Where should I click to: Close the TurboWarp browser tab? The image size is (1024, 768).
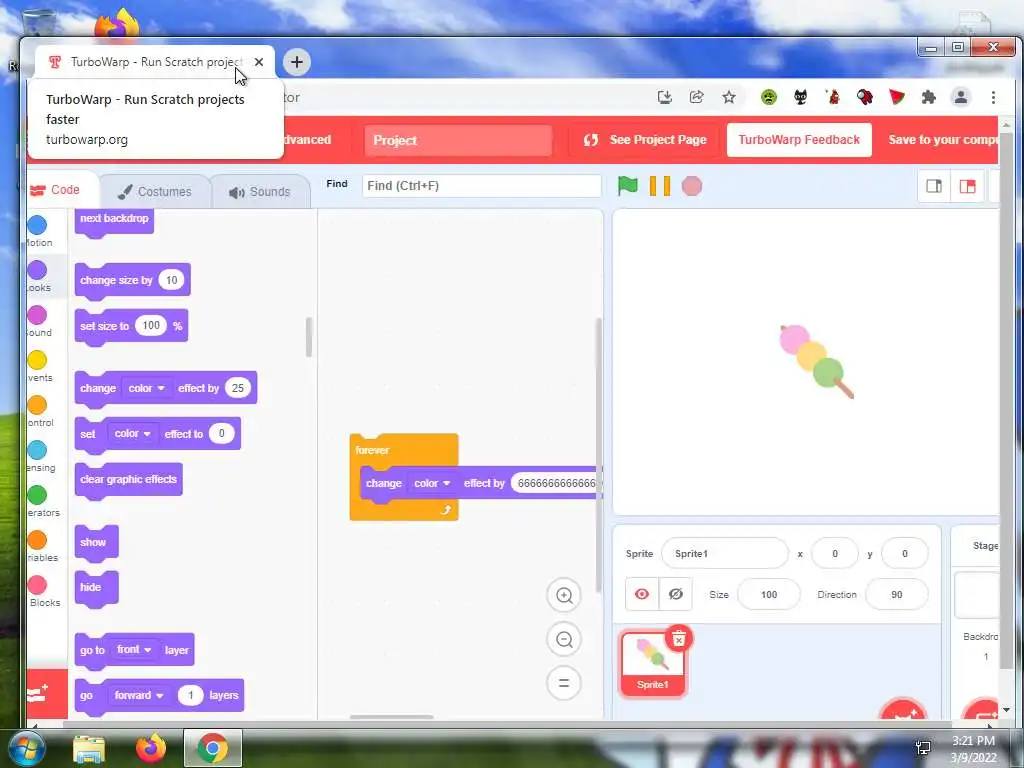pyautogui.click(x=259, y=62)
